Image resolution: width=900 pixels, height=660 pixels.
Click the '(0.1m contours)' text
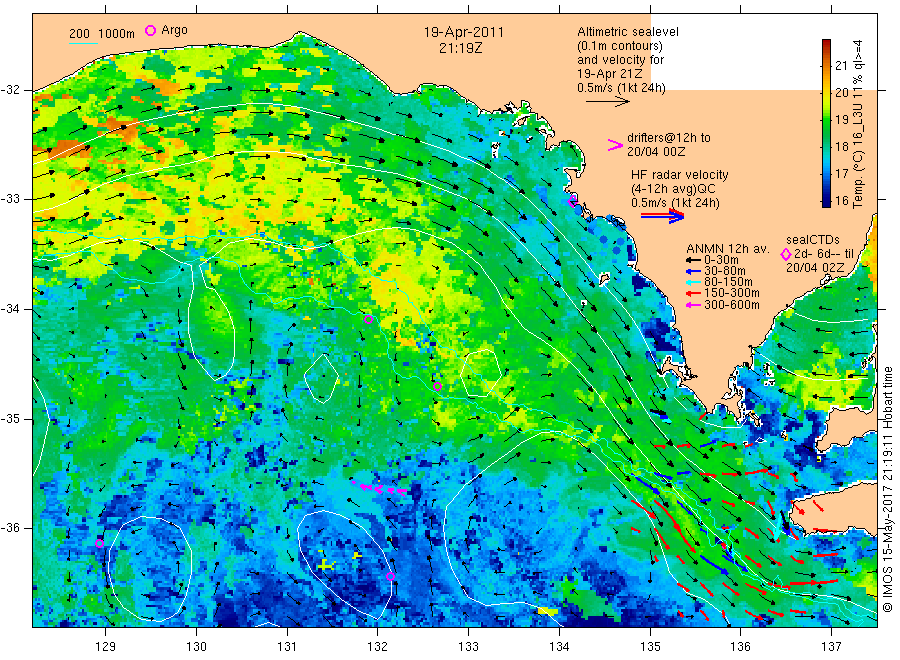pos(620,46)
